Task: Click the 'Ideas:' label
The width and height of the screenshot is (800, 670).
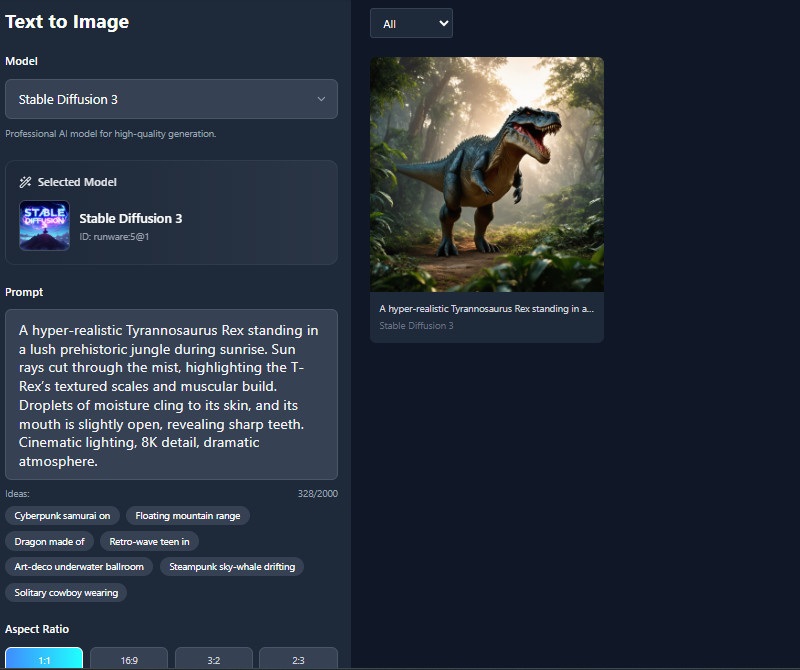Action: [17, 493]
